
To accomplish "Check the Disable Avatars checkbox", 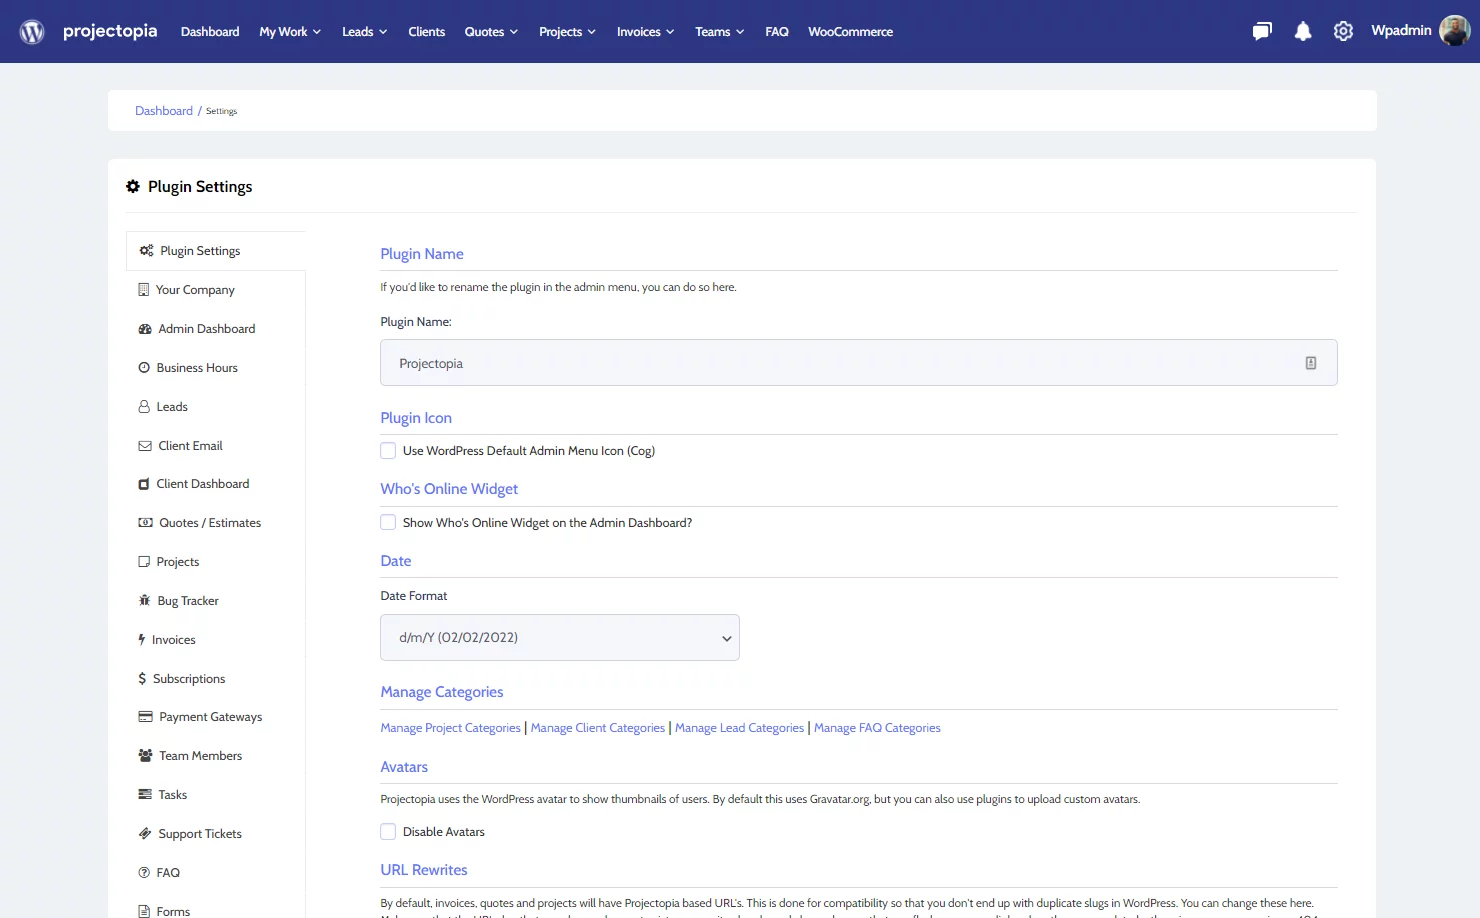I will (x=388, y=831).
